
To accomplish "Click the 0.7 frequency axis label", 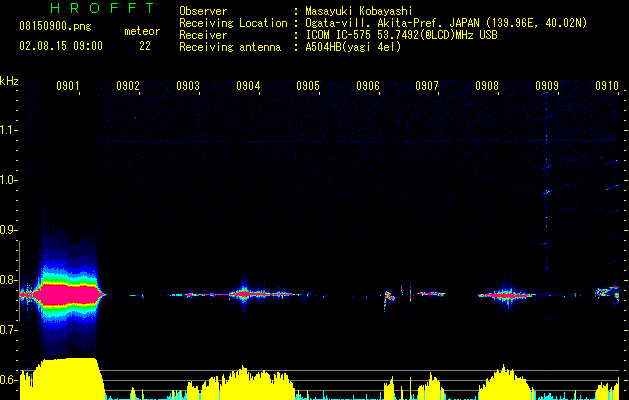I will [8, 330].
